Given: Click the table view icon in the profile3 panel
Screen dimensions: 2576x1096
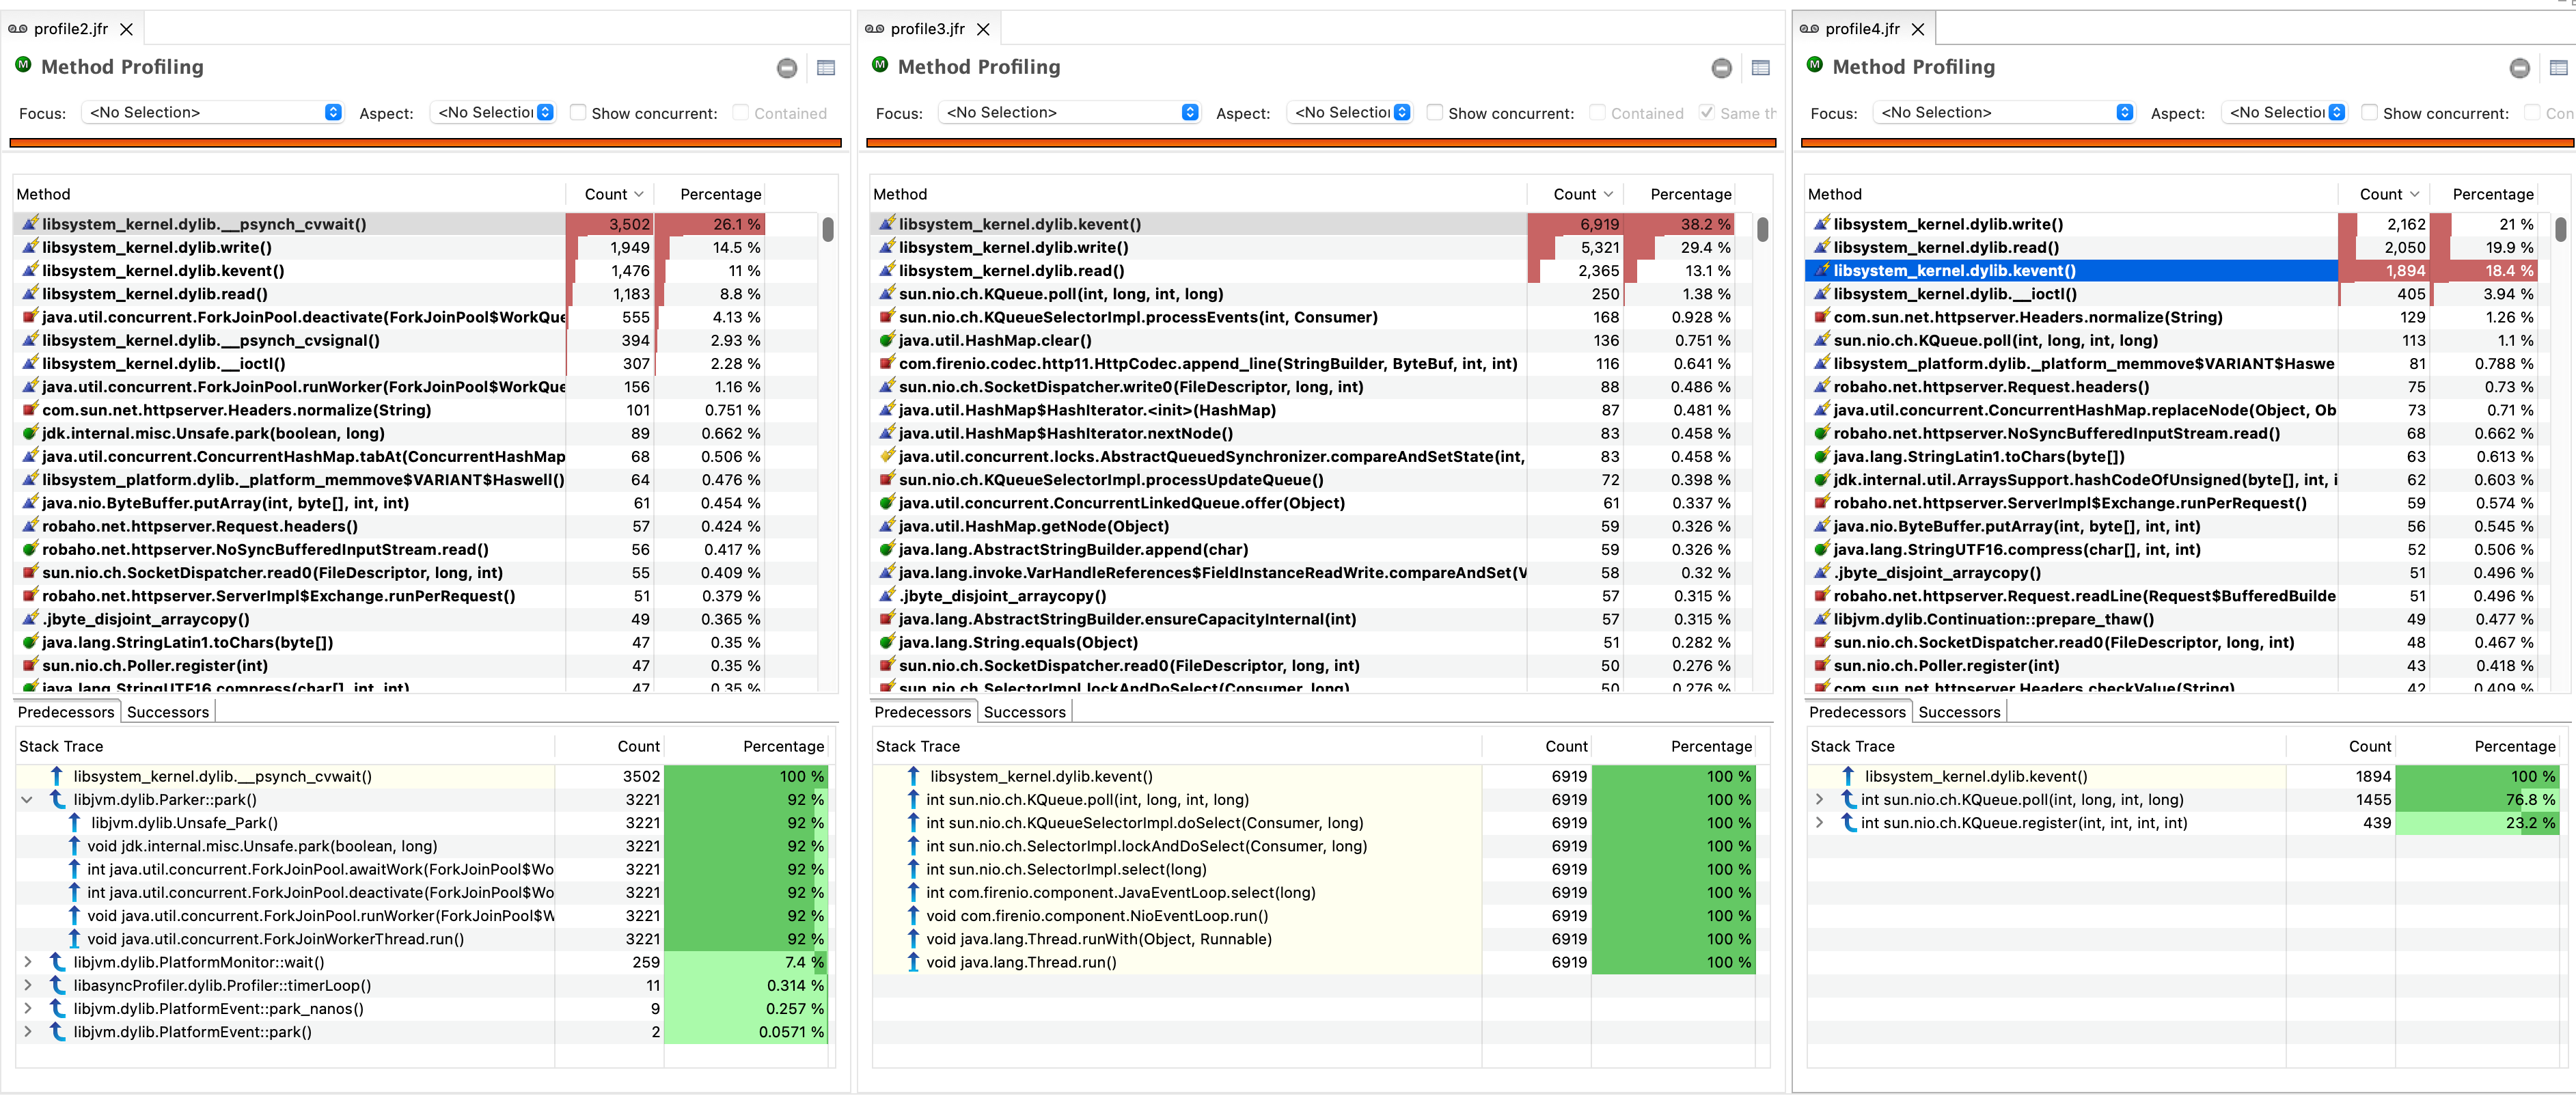Looking at the screenshot, I should [1760, 68].
